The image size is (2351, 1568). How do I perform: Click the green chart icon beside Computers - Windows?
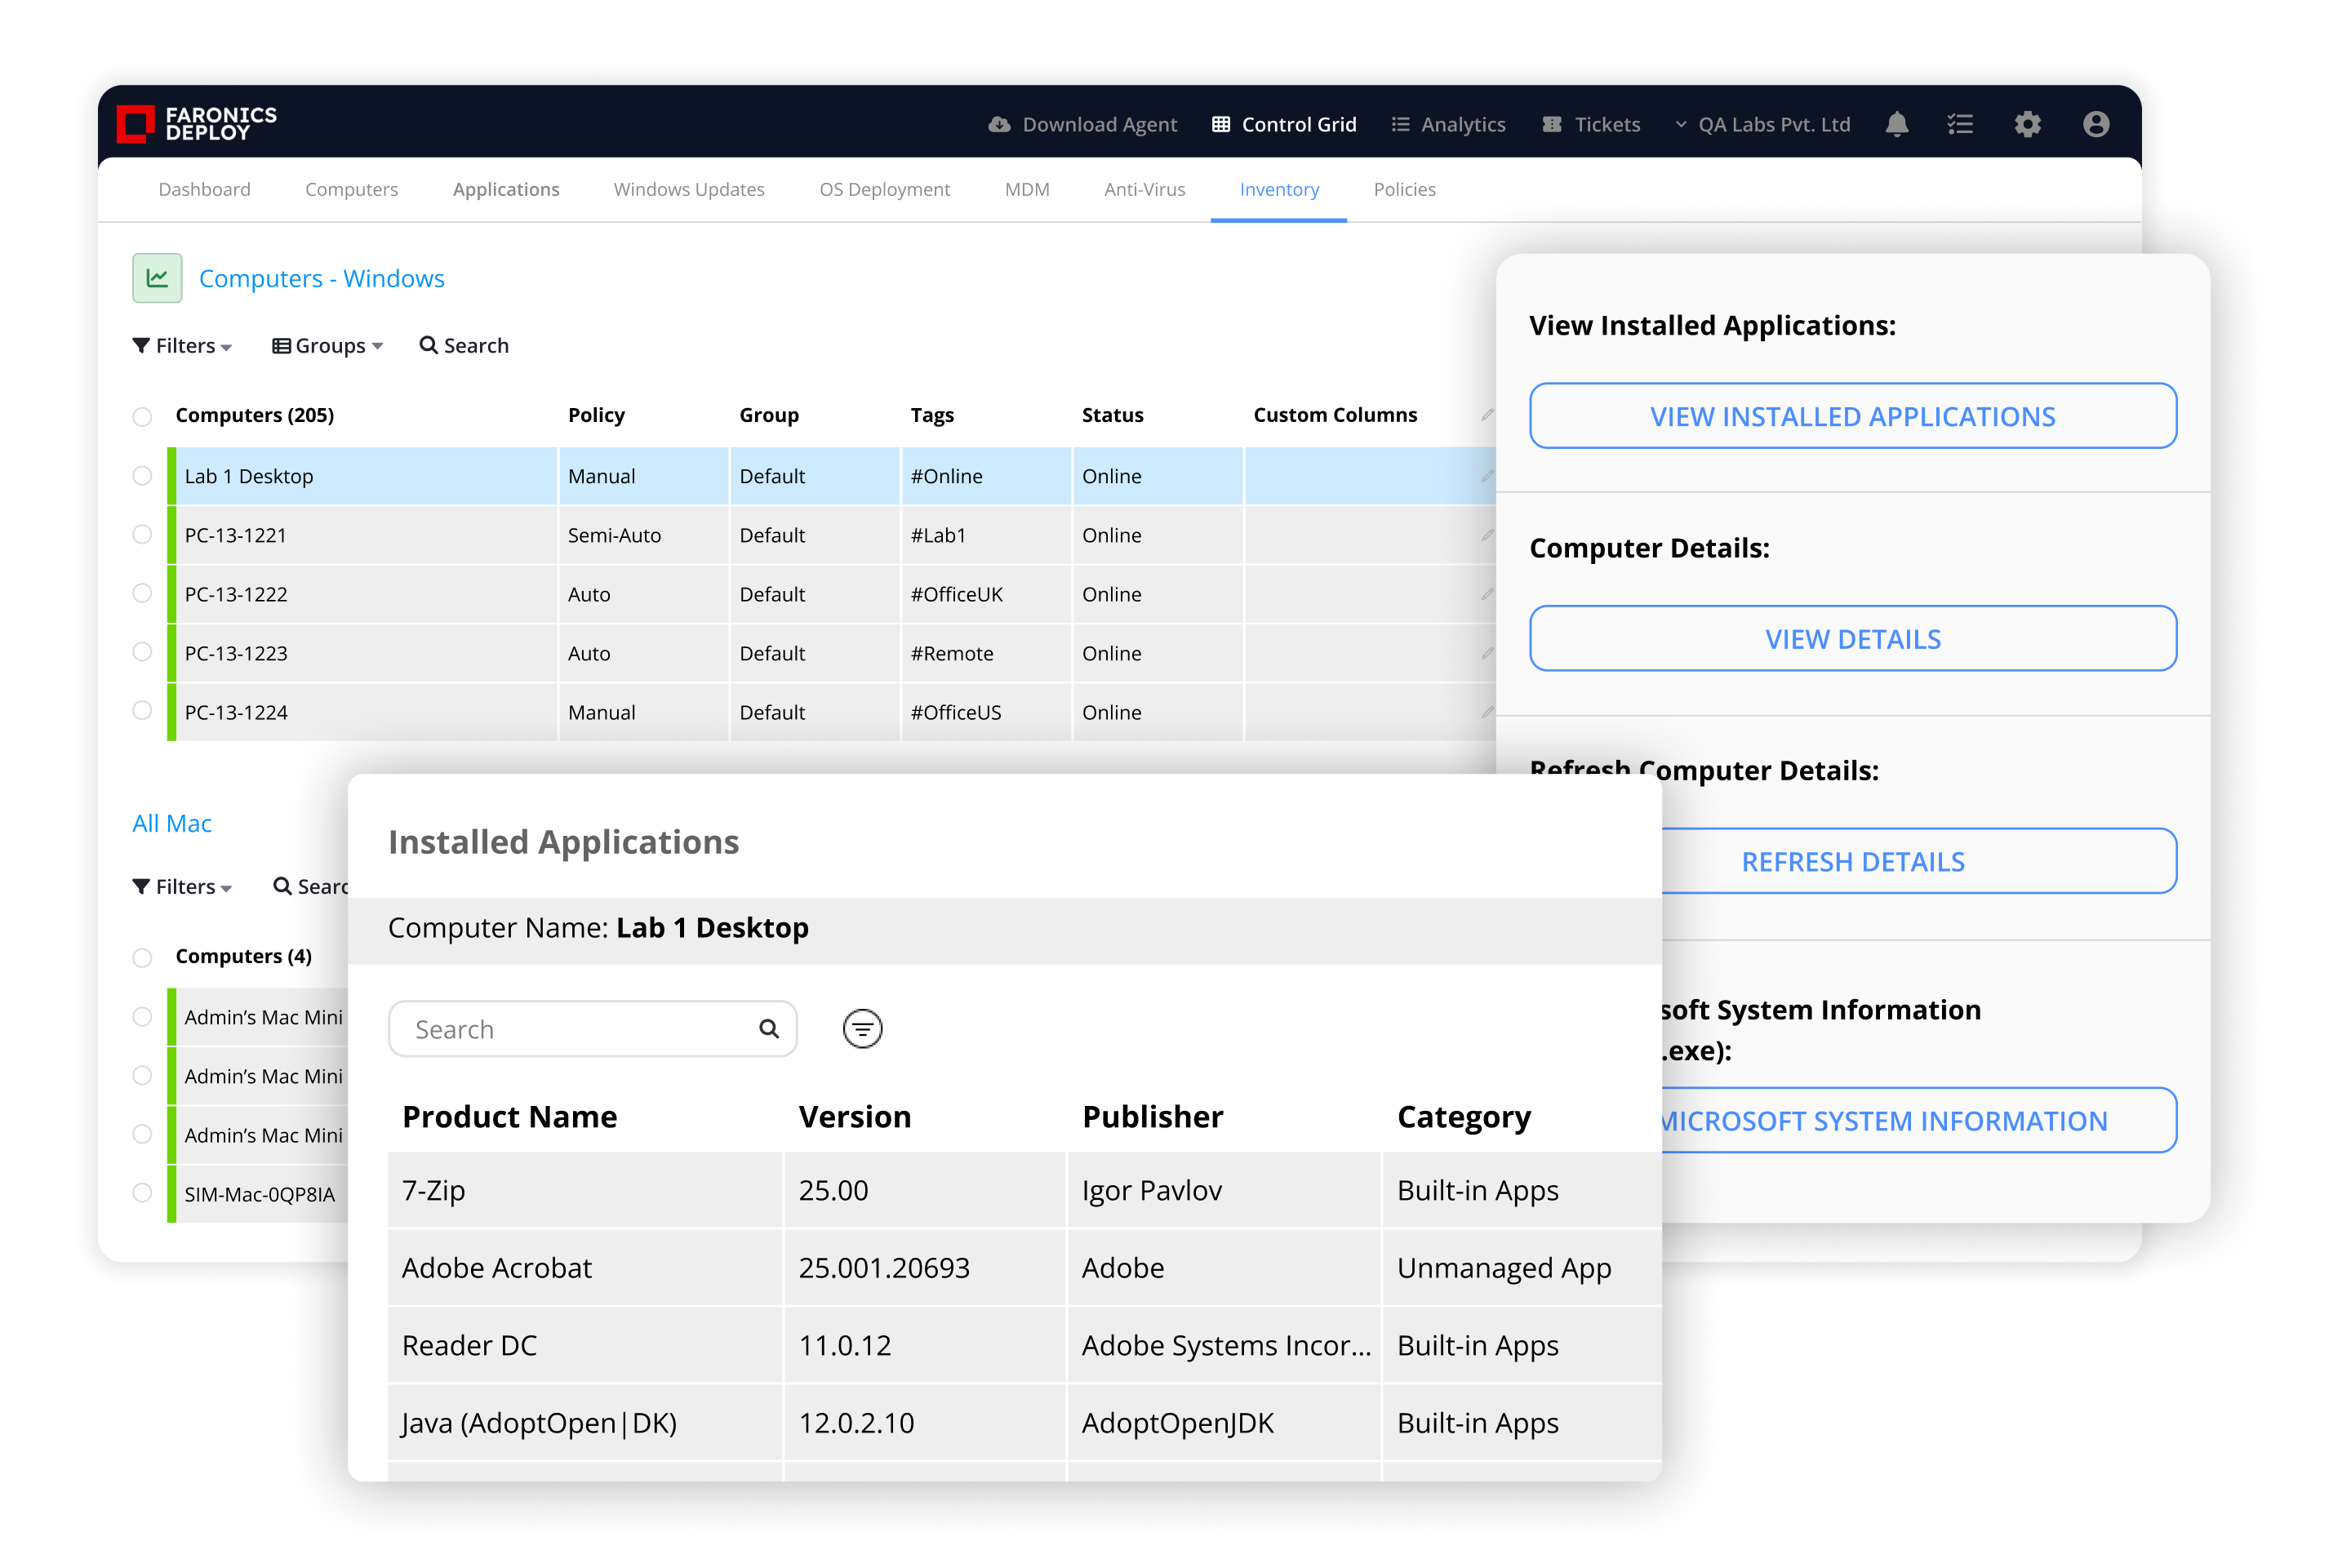pos(157,278)
